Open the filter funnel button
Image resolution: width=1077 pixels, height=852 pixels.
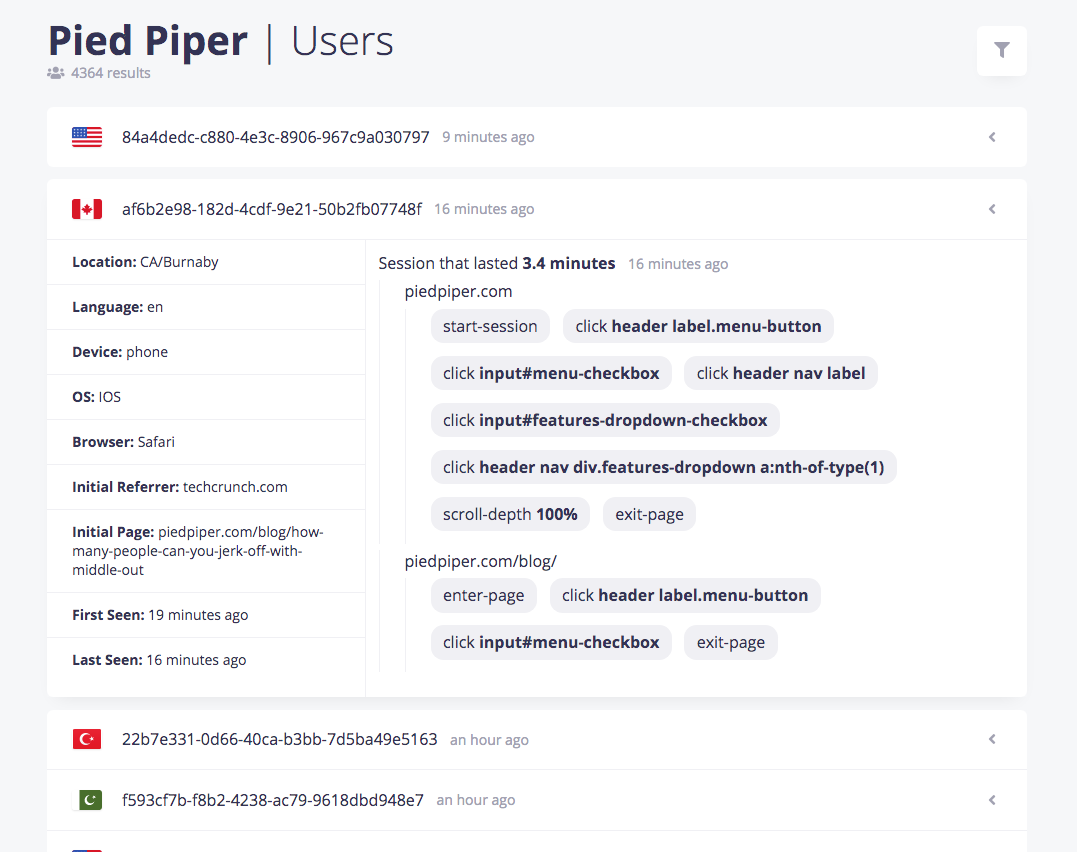tap(1001, 50)
